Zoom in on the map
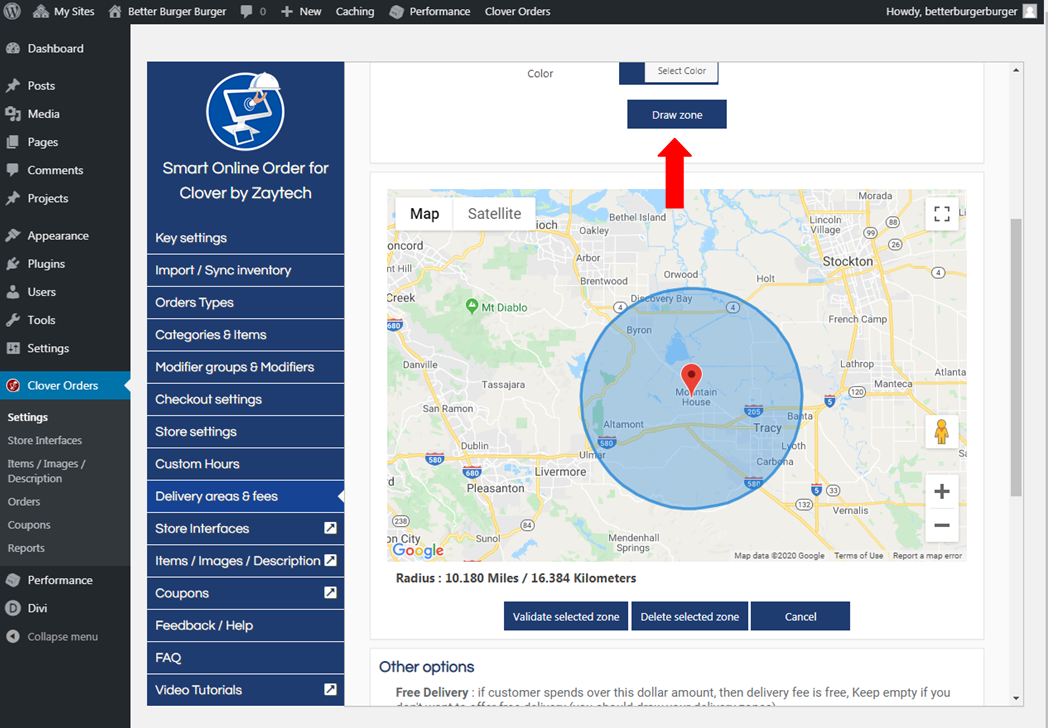 [942, 491]
